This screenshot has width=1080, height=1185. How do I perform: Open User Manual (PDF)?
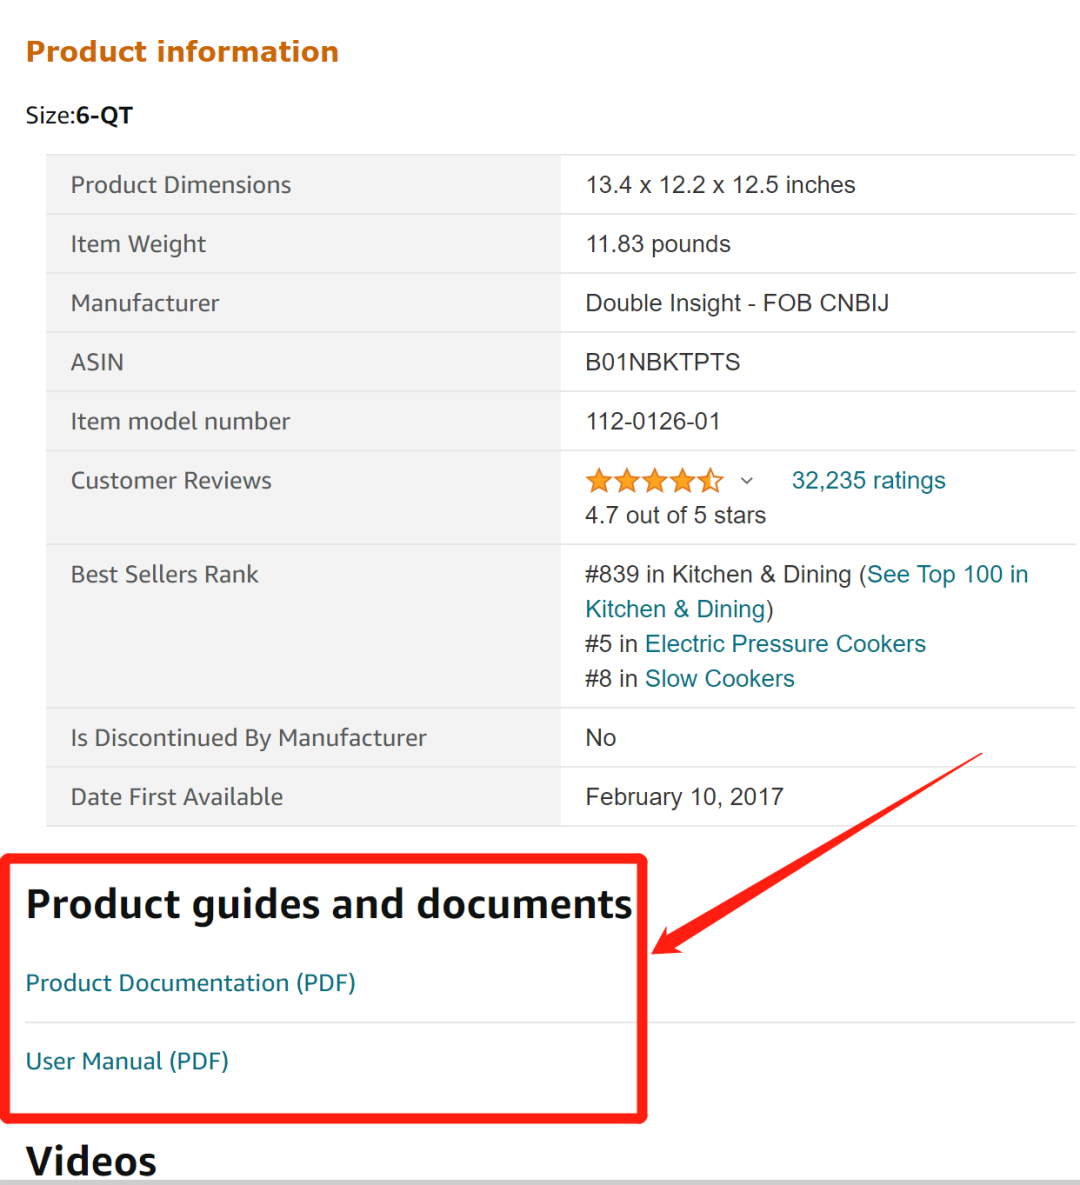127,1061
